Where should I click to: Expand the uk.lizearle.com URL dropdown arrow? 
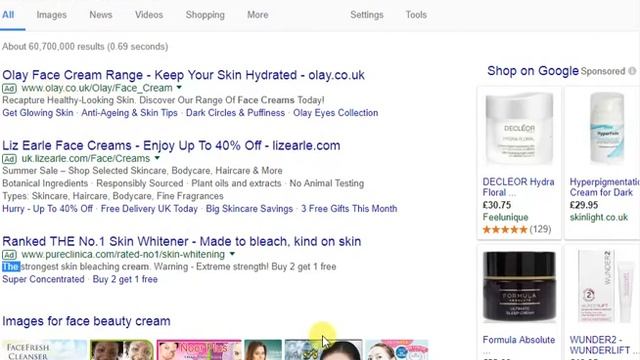tap(157, 158)
